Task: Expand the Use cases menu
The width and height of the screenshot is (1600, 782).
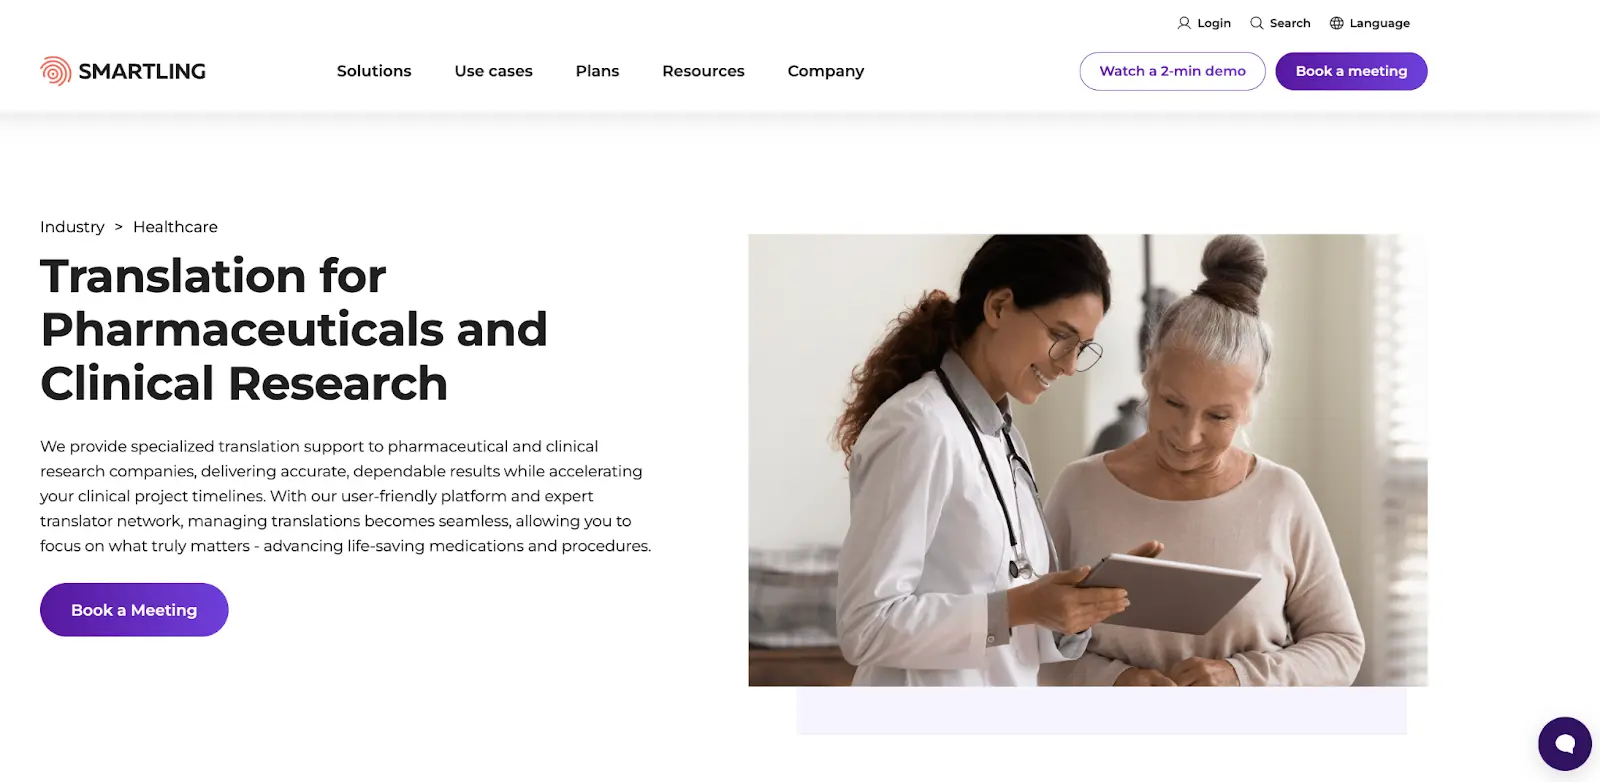Action: [493, 71]
